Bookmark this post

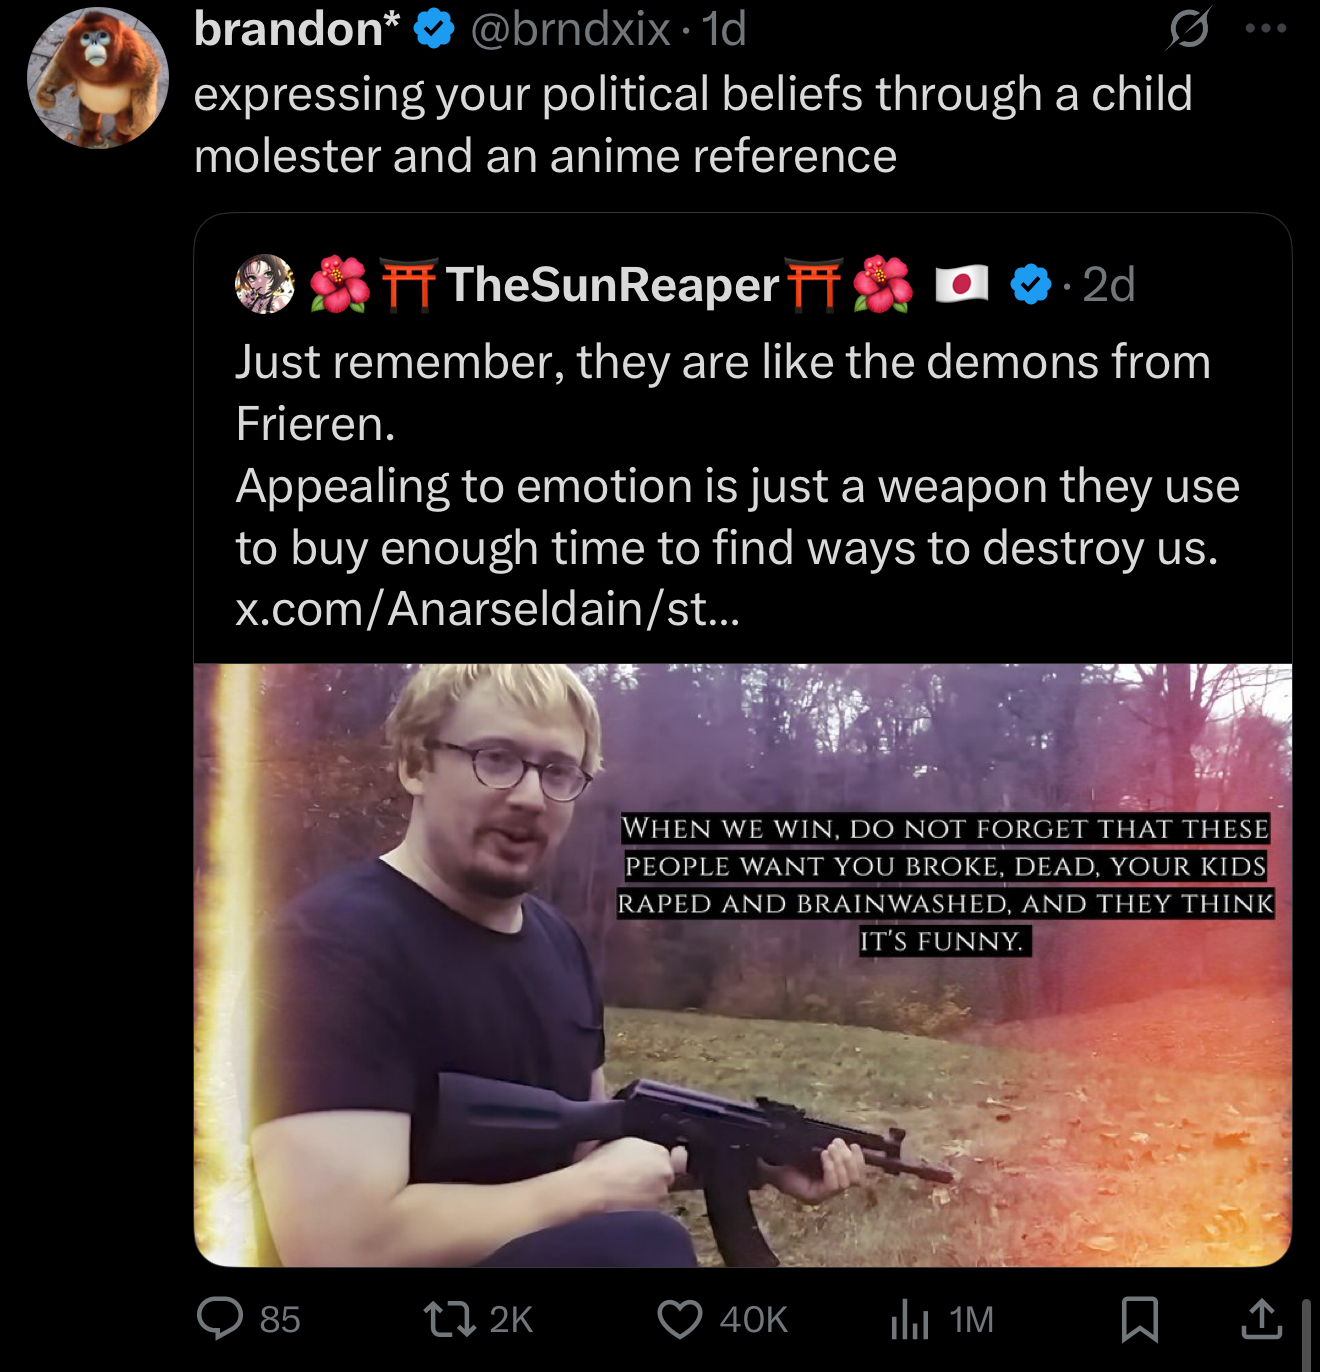[1140, 1318]
